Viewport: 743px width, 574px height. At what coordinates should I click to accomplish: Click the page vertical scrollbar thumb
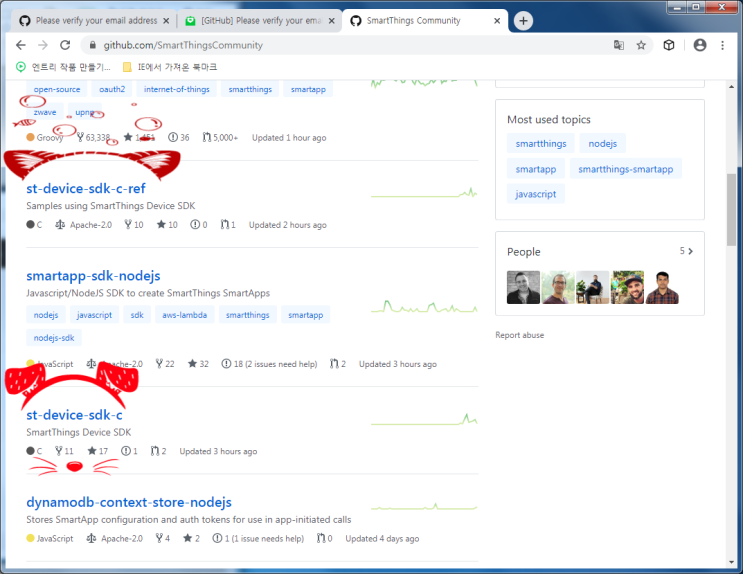click(732, 209)
